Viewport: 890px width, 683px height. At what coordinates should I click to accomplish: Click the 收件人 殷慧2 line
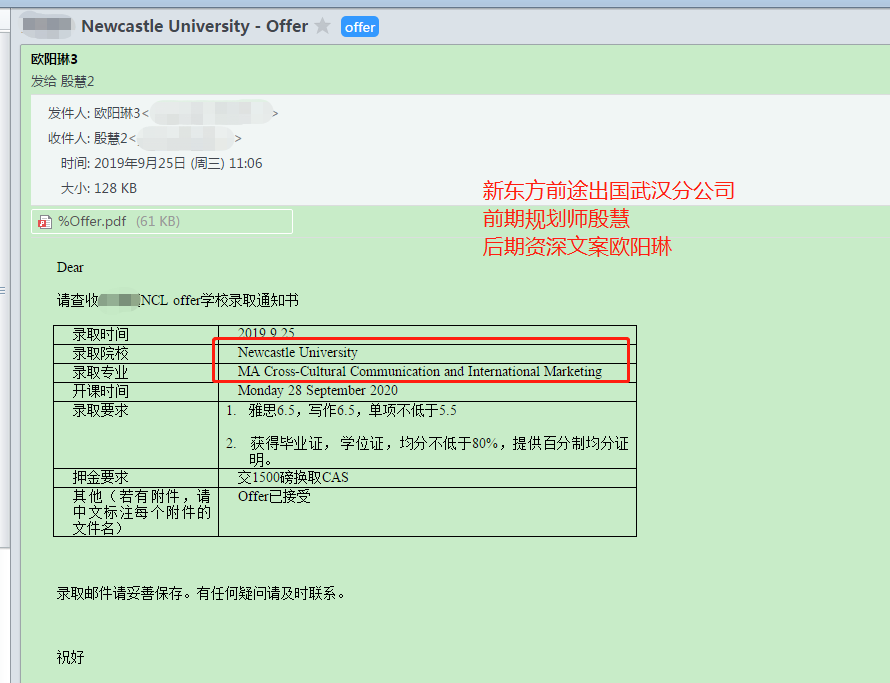pos(145,138)
